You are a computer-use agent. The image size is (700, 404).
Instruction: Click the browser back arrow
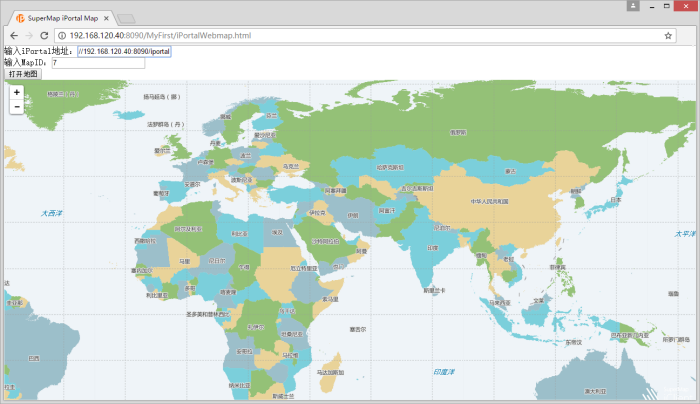point(13,35)
